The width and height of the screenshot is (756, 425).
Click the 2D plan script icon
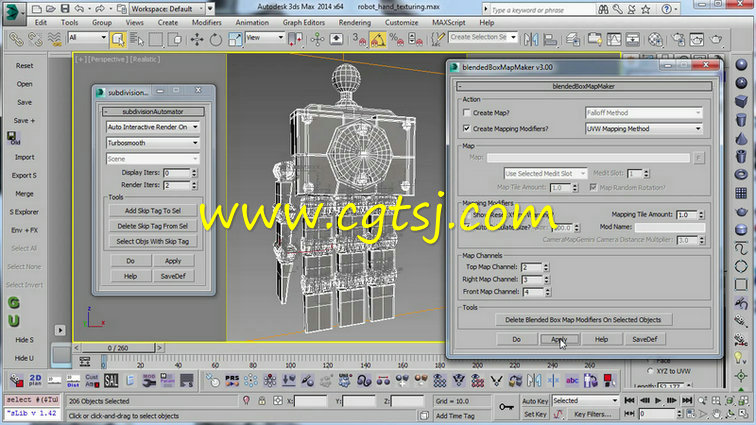coord(35,380)
